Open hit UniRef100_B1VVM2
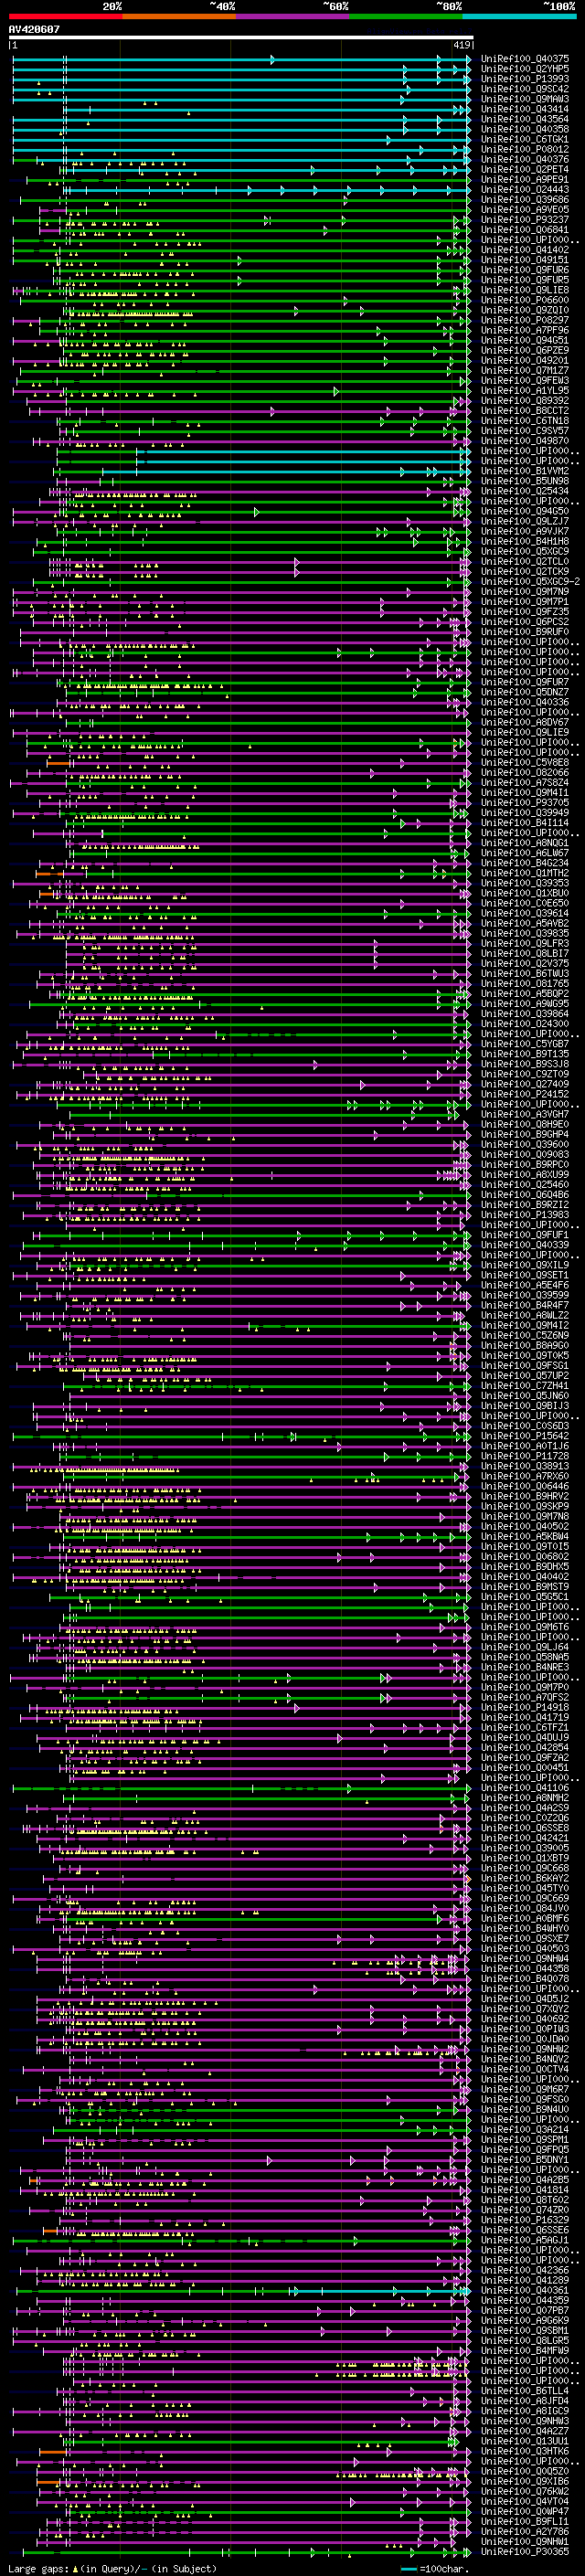Viewport: 585px width, 2576px height. tap(525, 471)
